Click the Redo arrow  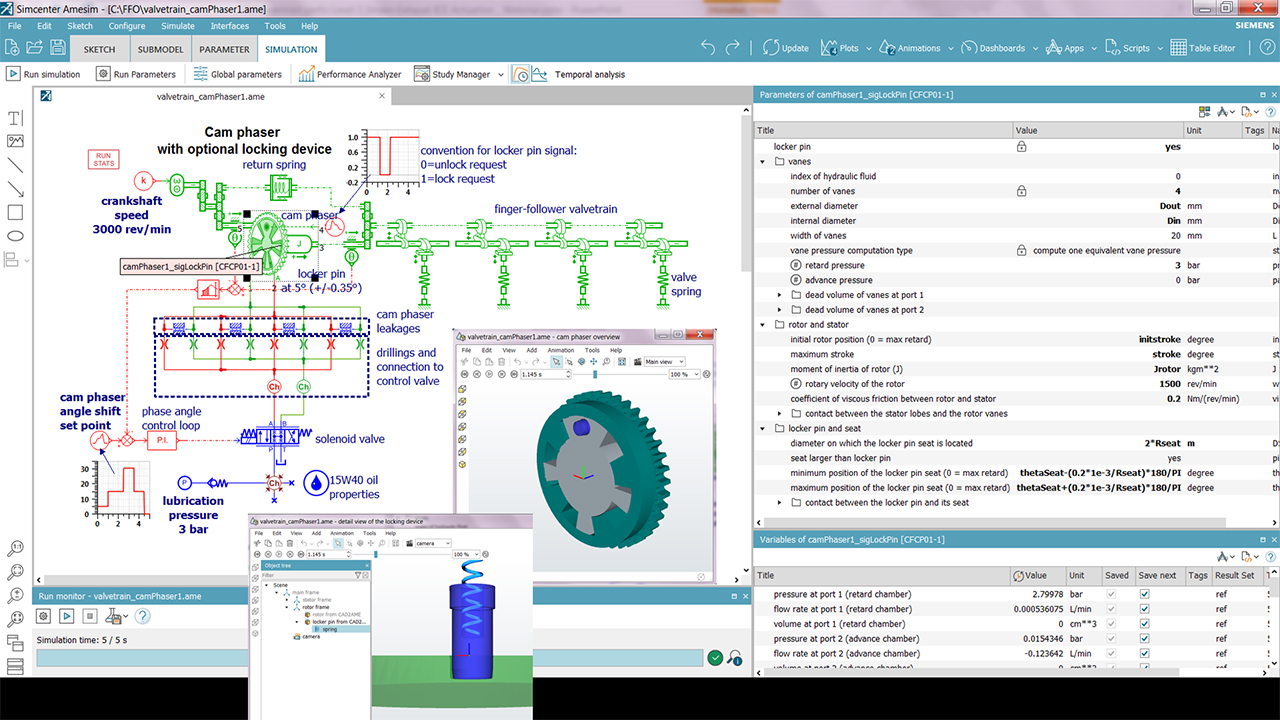click(x=733, y=47)
